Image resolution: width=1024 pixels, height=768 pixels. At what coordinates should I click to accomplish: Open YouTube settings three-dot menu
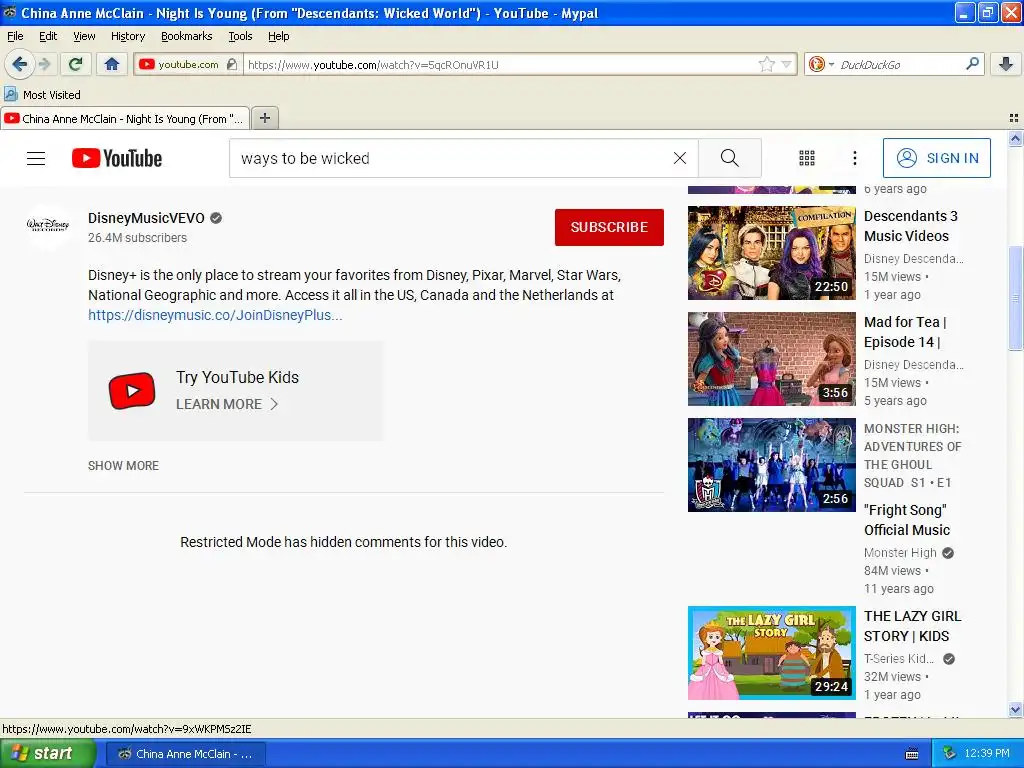pyautogui.click(x=854, y=158)
